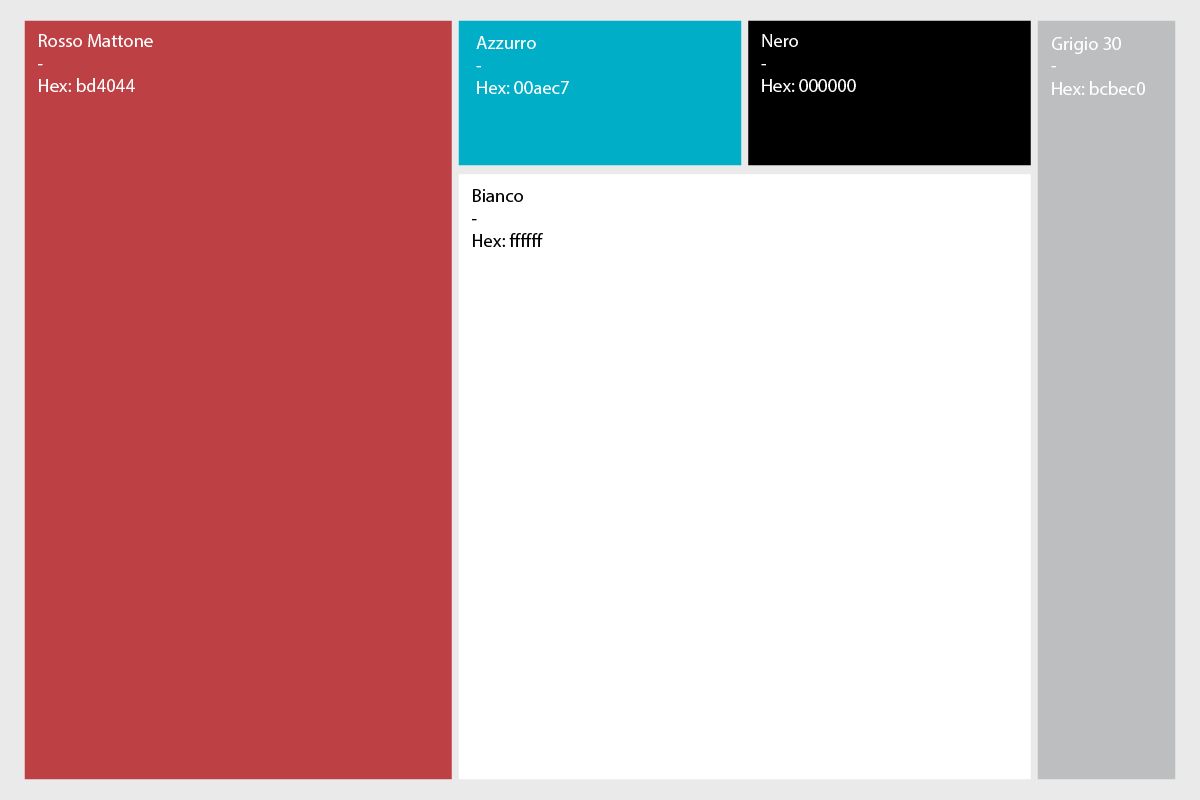Click the "Nero" name label
Viewport: 1200px width, 800px height.
(779, 41)
